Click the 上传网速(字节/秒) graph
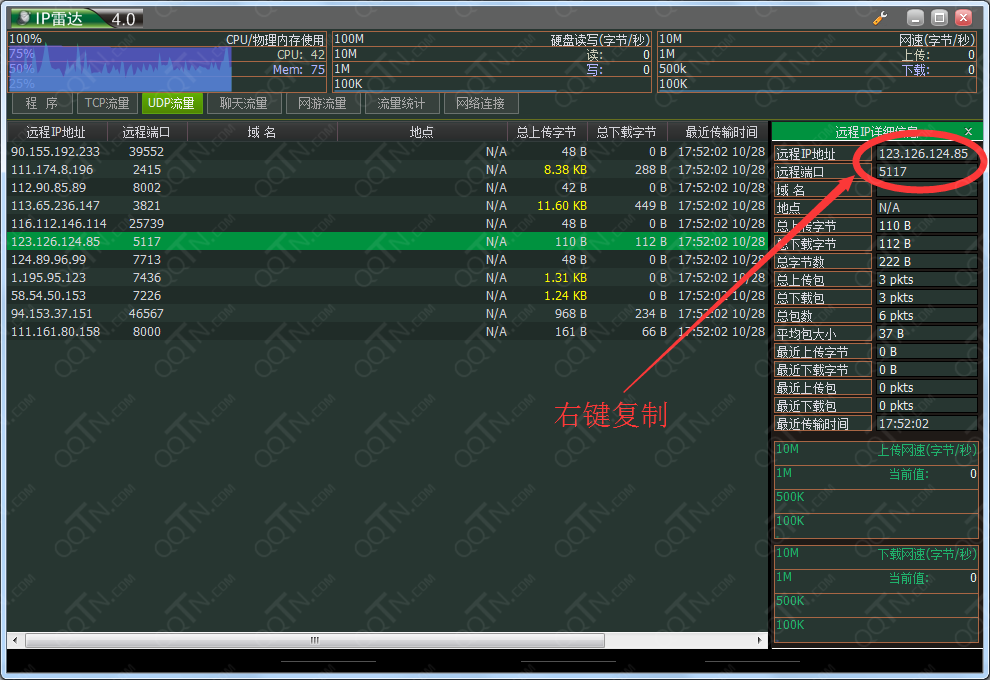This screenshot has width=990, height=680. click(876, 490)
